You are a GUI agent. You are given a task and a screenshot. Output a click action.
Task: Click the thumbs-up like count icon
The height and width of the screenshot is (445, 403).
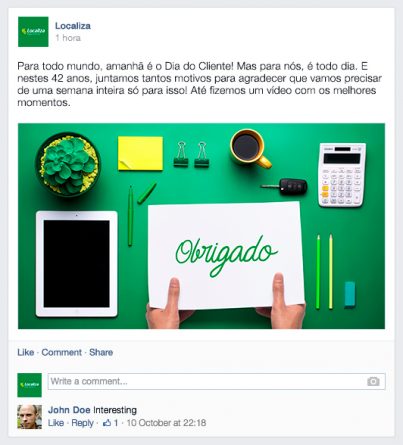pyautogui.click(x=107, y=423)
